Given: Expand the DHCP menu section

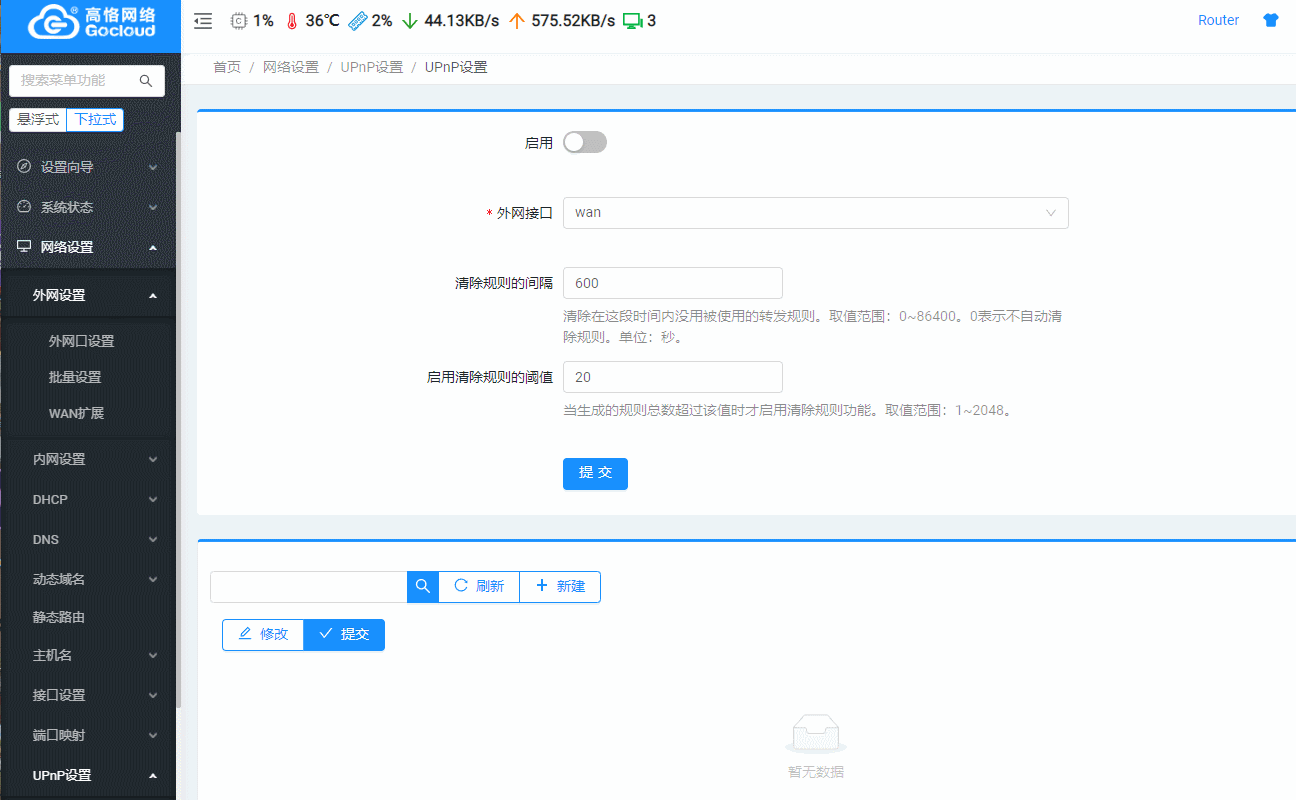Looking at the screenshot, I should click(x=88, y=499).
